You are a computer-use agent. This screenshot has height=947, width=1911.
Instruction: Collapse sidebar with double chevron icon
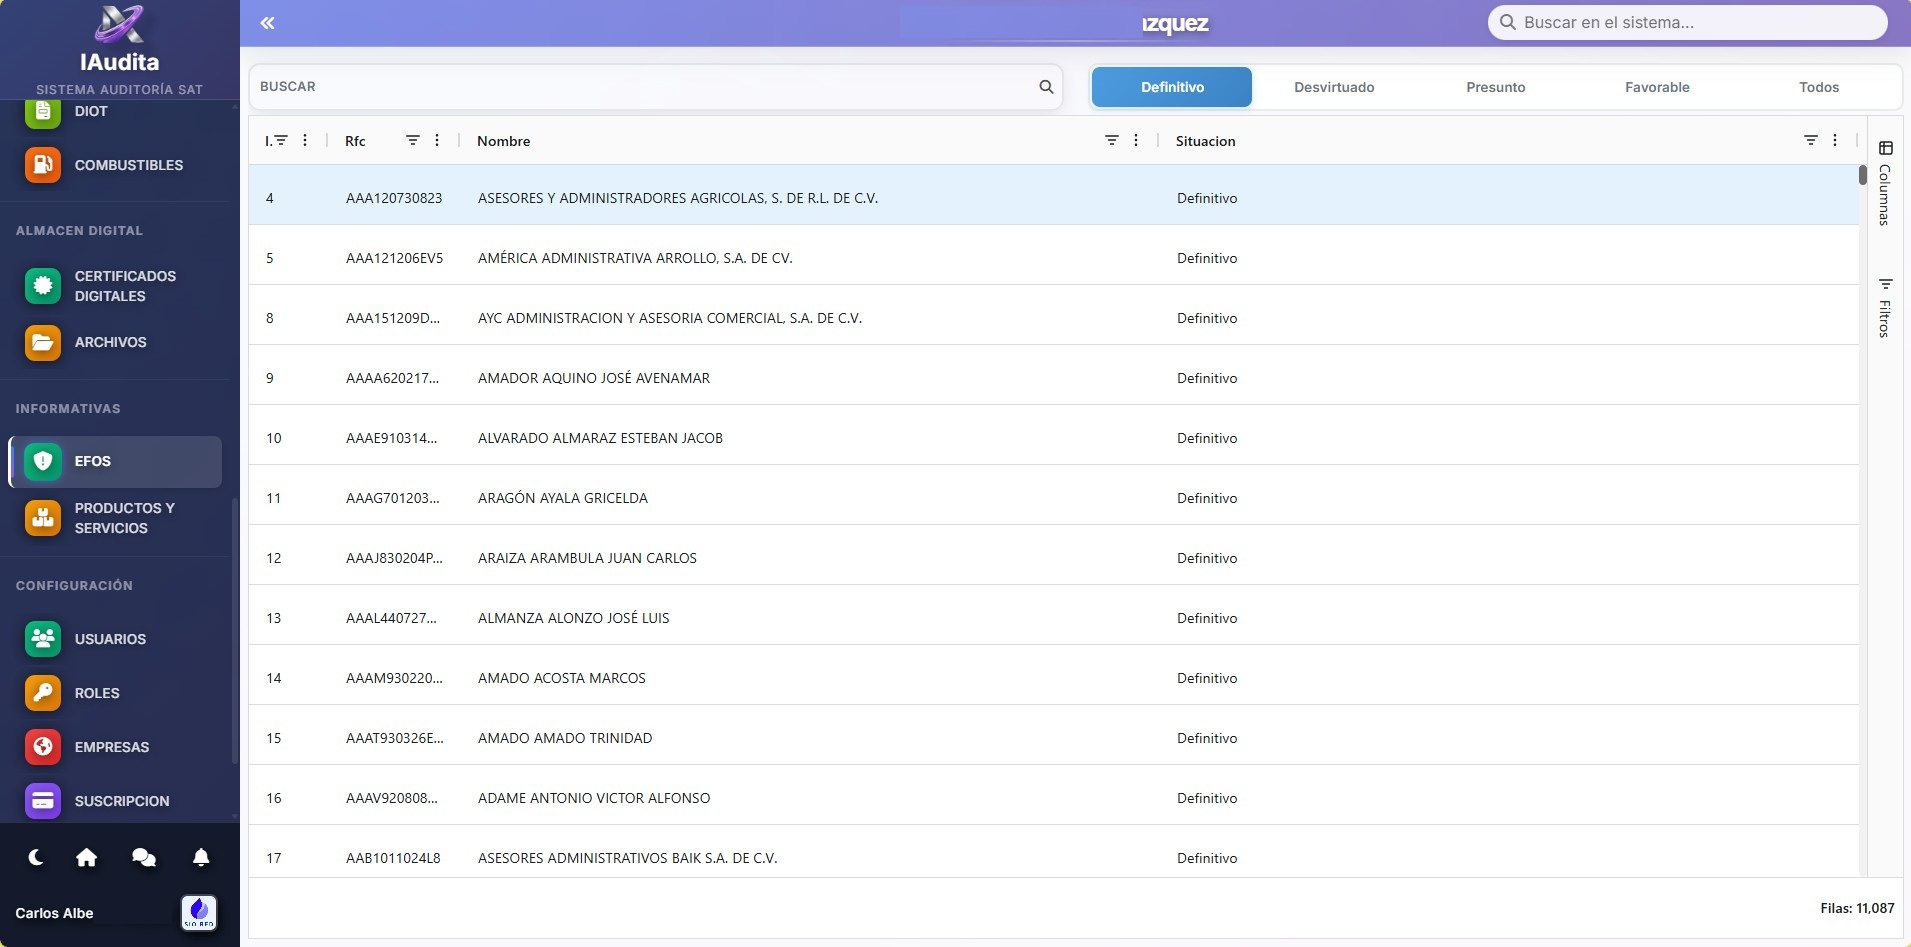267,23
